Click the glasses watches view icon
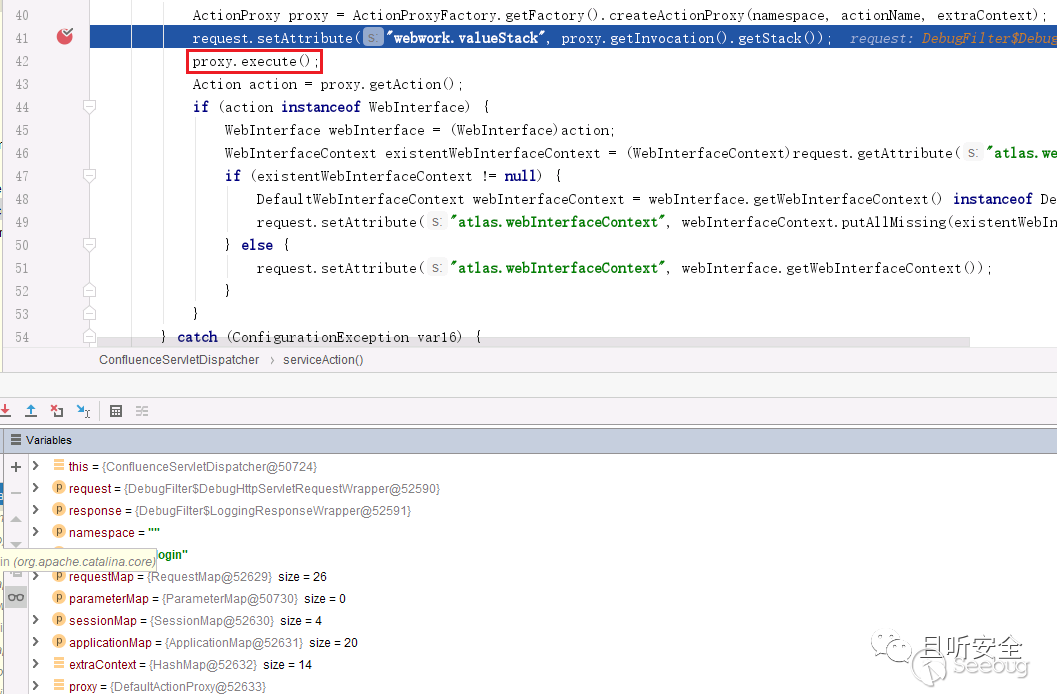Image resolution: width=1057 pixels, height=694 pixels. [15, 597]
